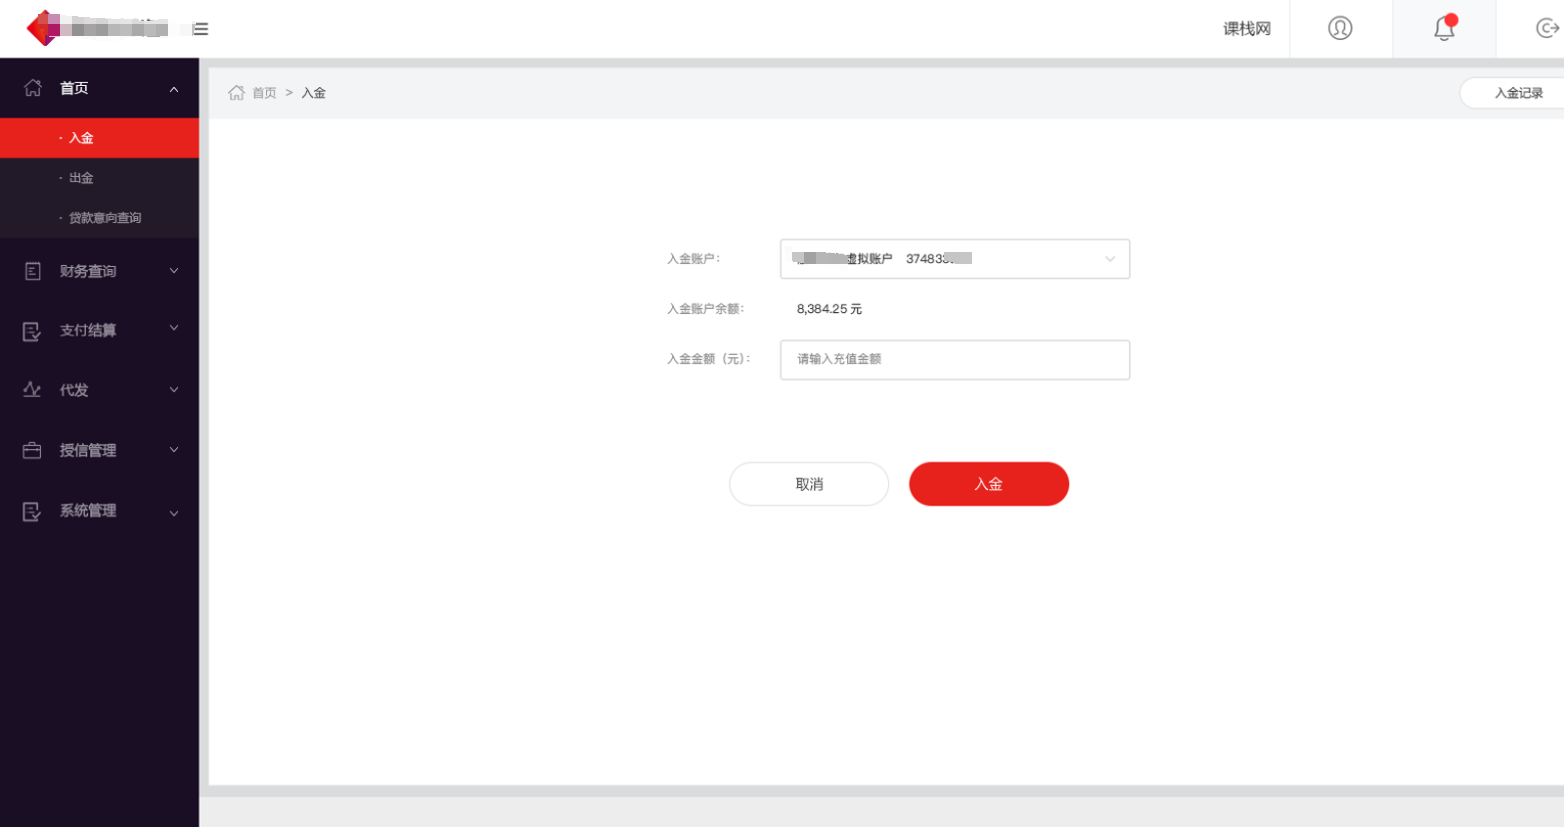Select 入金 in the sidebar submenu
The image size is (1564, 827).
(x=99, y=138)
